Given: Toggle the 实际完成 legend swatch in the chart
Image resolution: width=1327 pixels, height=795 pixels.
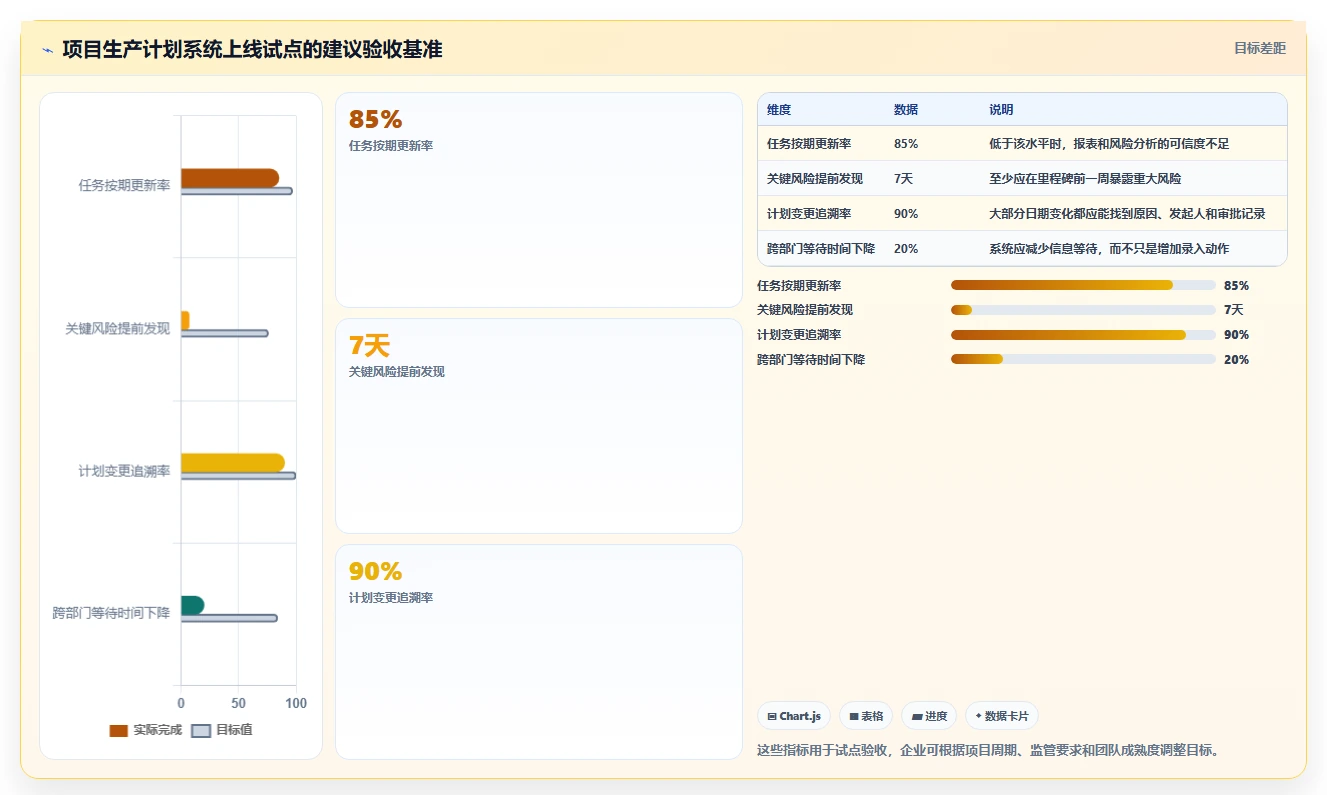Looking at the screenshot, I should (x=118, y=730).
